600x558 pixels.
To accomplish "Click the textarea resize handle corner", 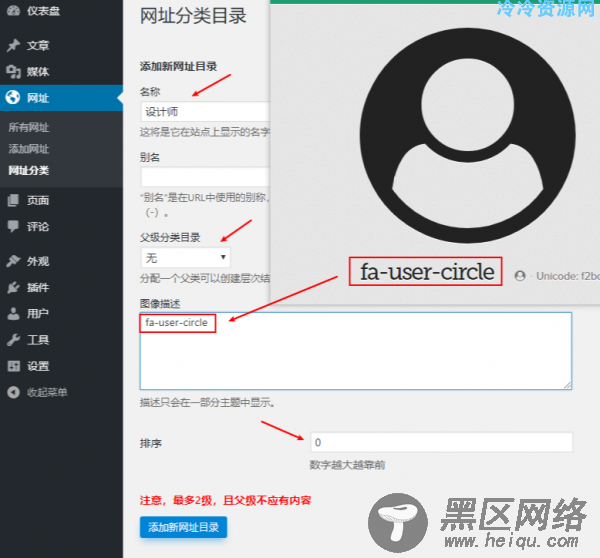I will click(567, 385).
